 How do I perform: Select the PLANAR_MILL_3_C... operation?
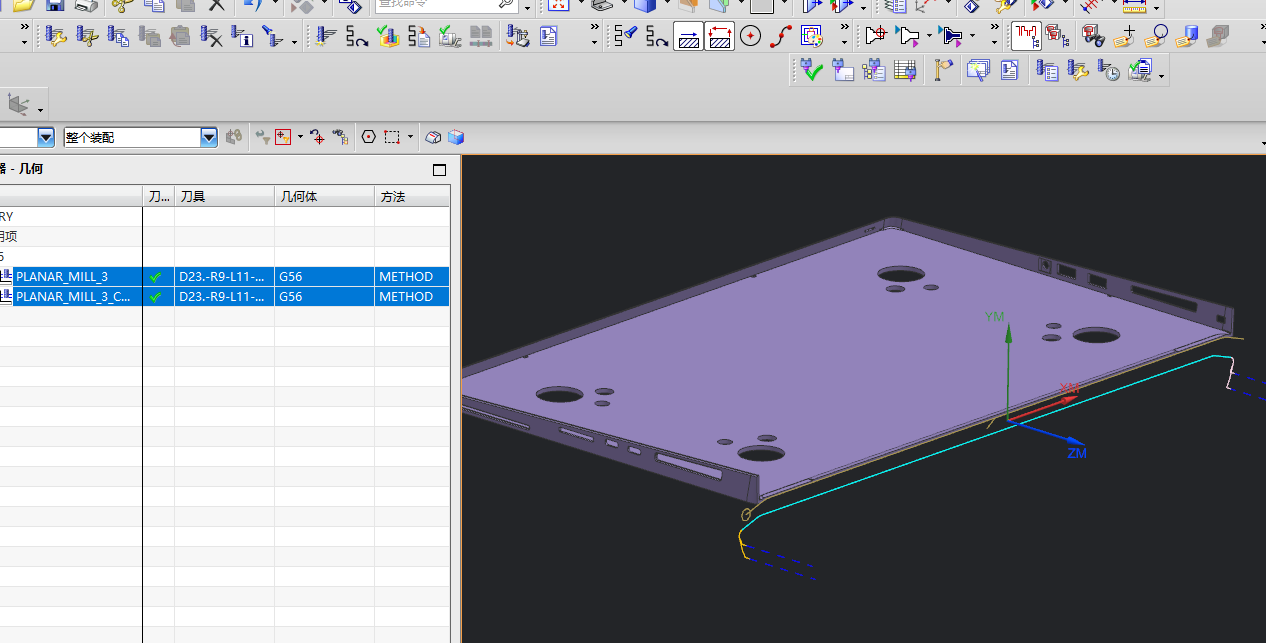tap(73, 296)
